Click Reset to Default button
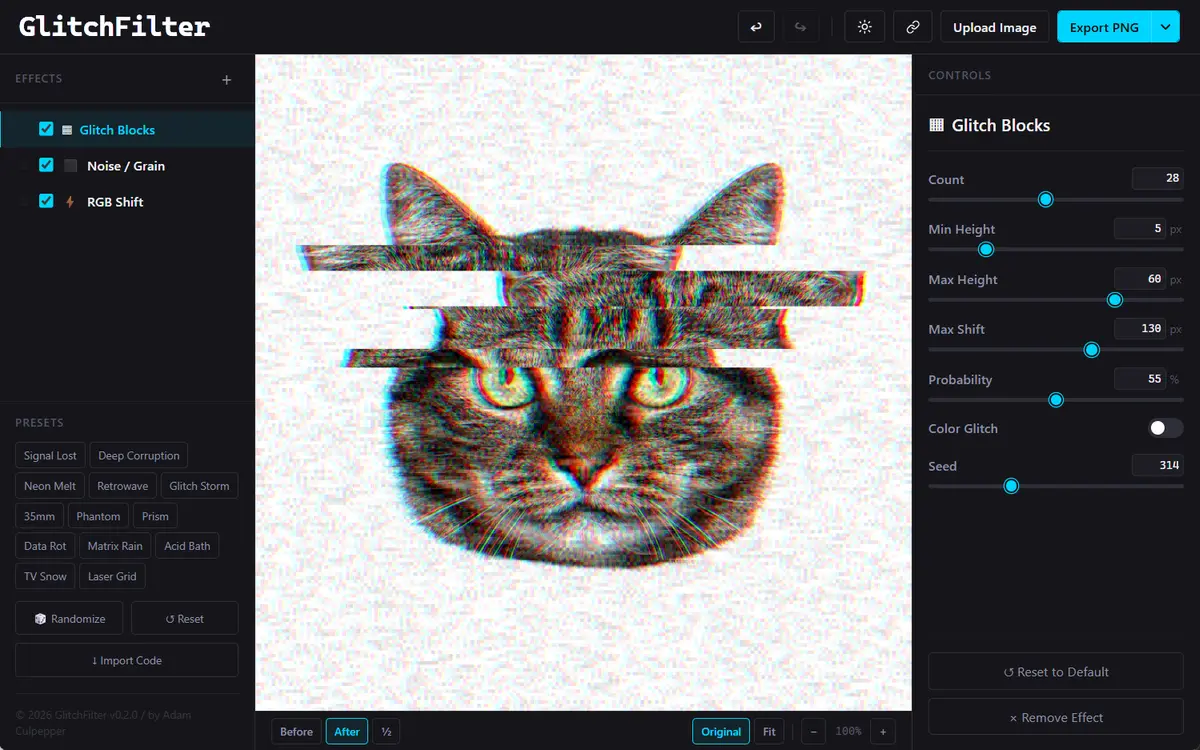 (1056, 672)
